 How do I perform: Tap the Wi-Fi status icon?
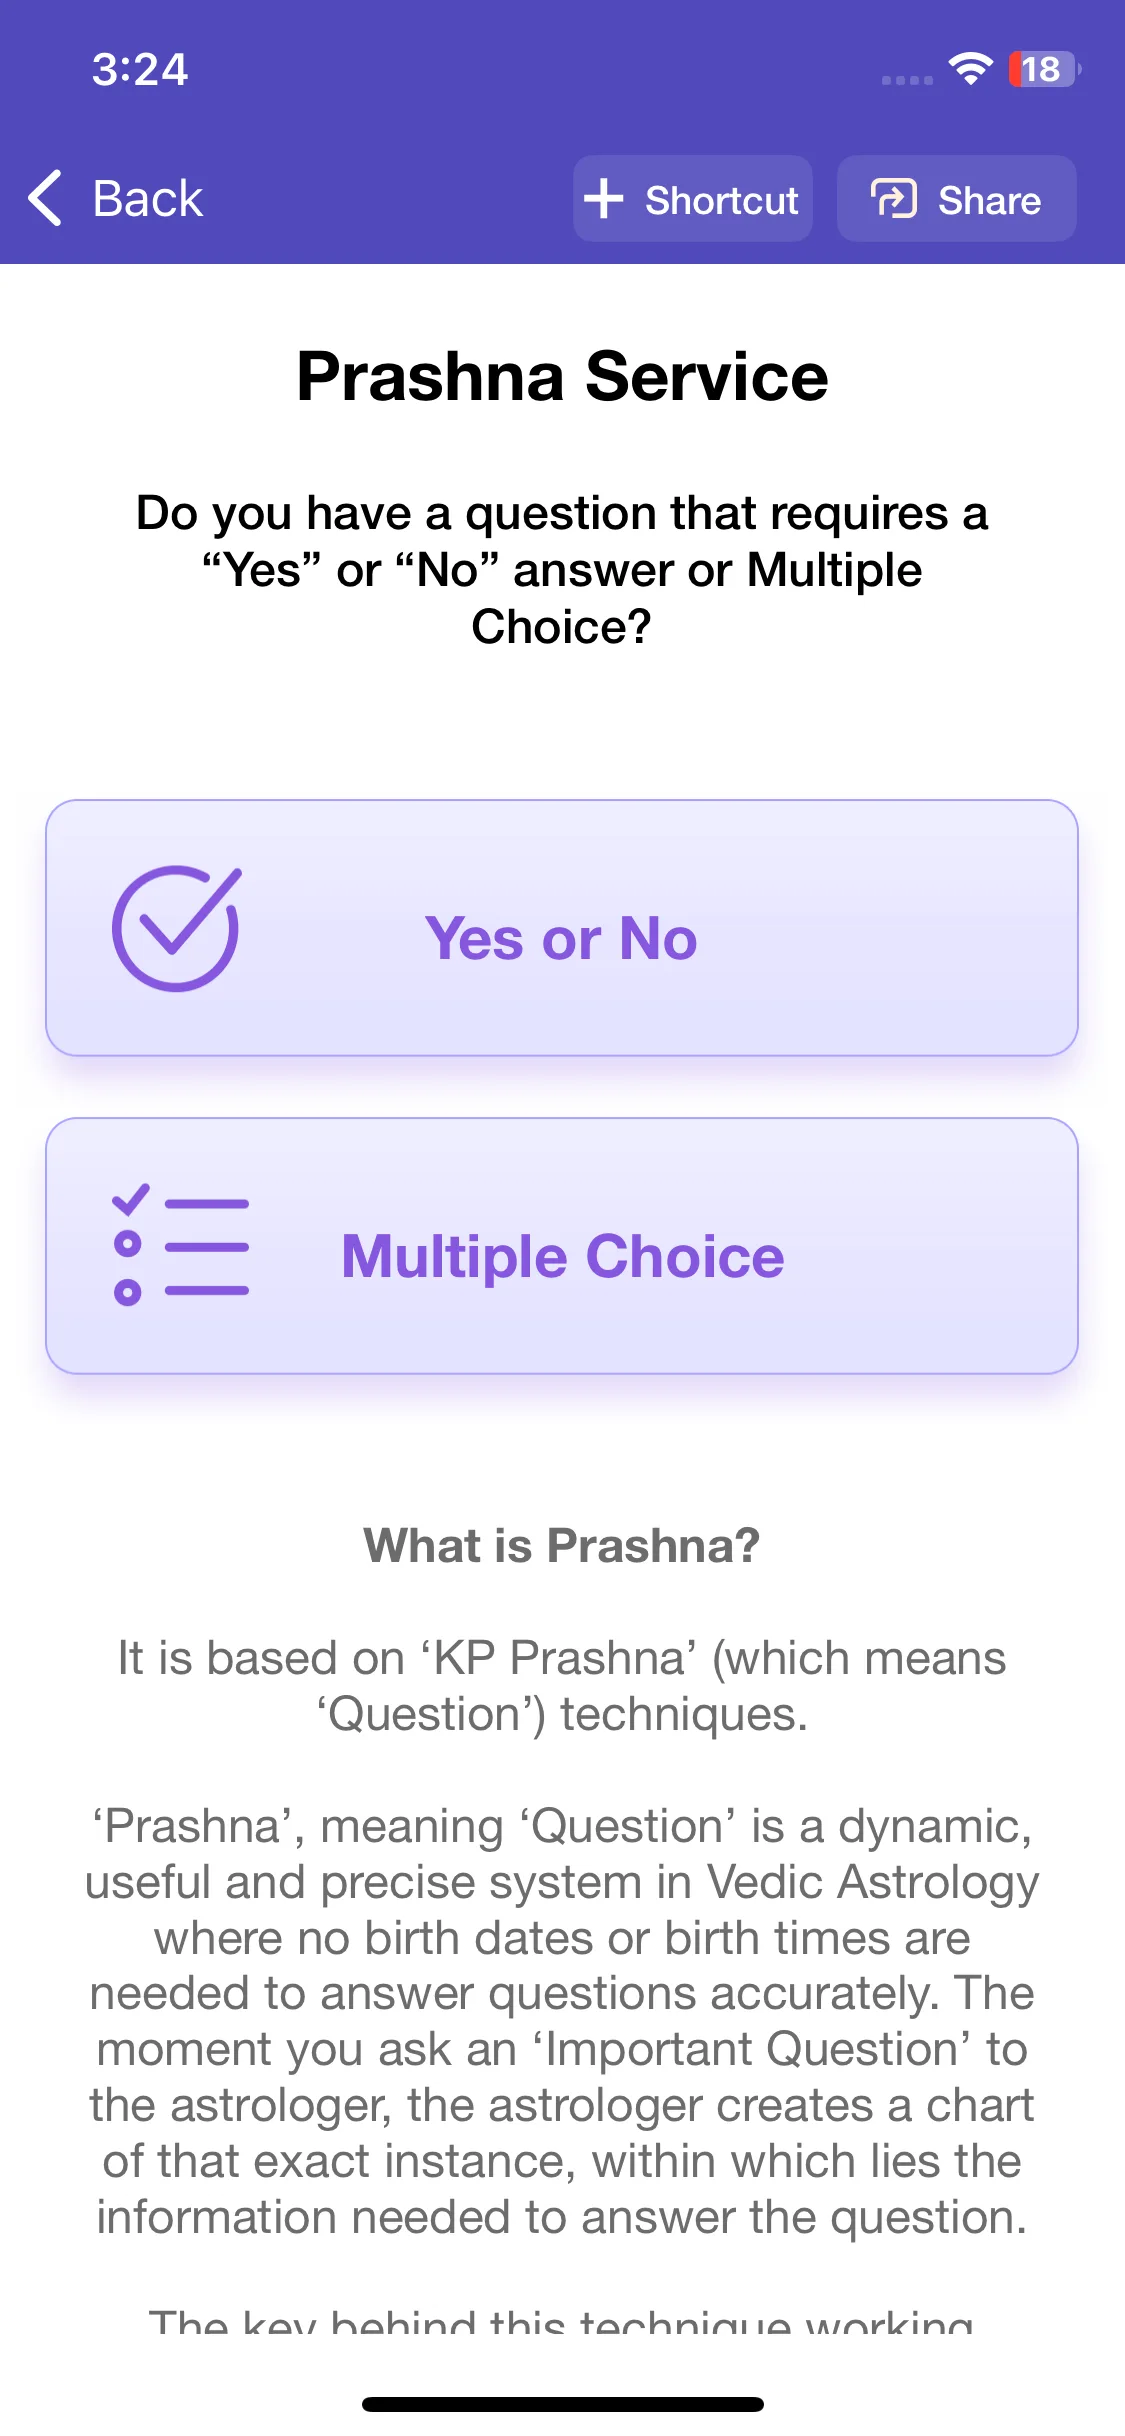click(x=970, y=69)
